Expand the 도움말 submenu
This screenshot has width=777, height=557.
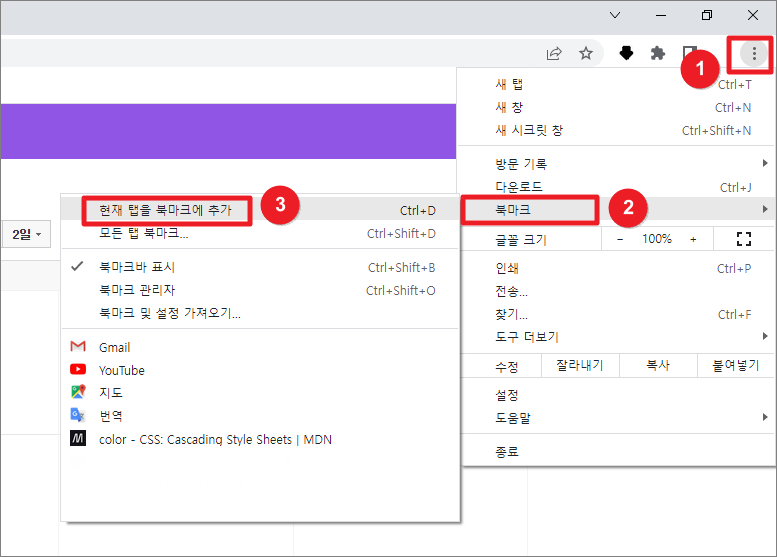pyautogui.click(x=617, y=418)
